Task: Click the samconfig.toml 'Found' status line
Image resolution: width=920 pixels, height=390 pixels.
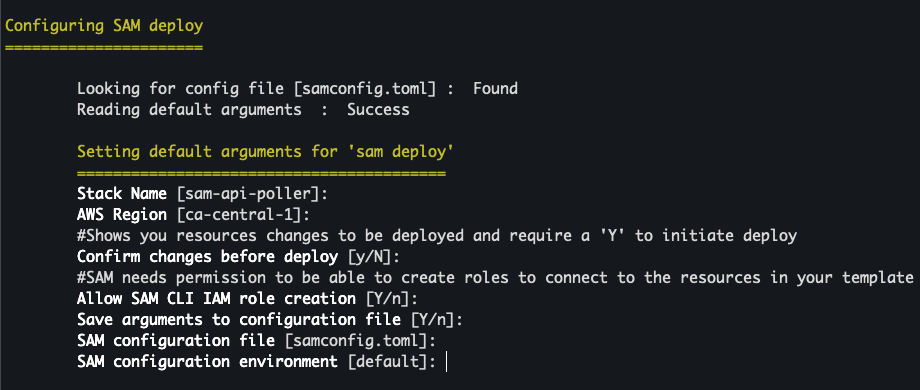Action: coord(297,89)
